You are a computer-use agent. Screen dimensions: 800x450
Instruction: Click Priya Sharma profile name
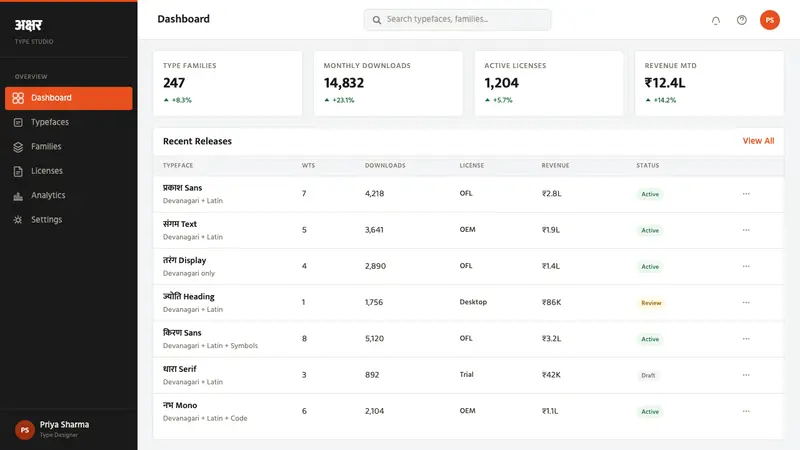pyautogui.click(x=64, y=424)
